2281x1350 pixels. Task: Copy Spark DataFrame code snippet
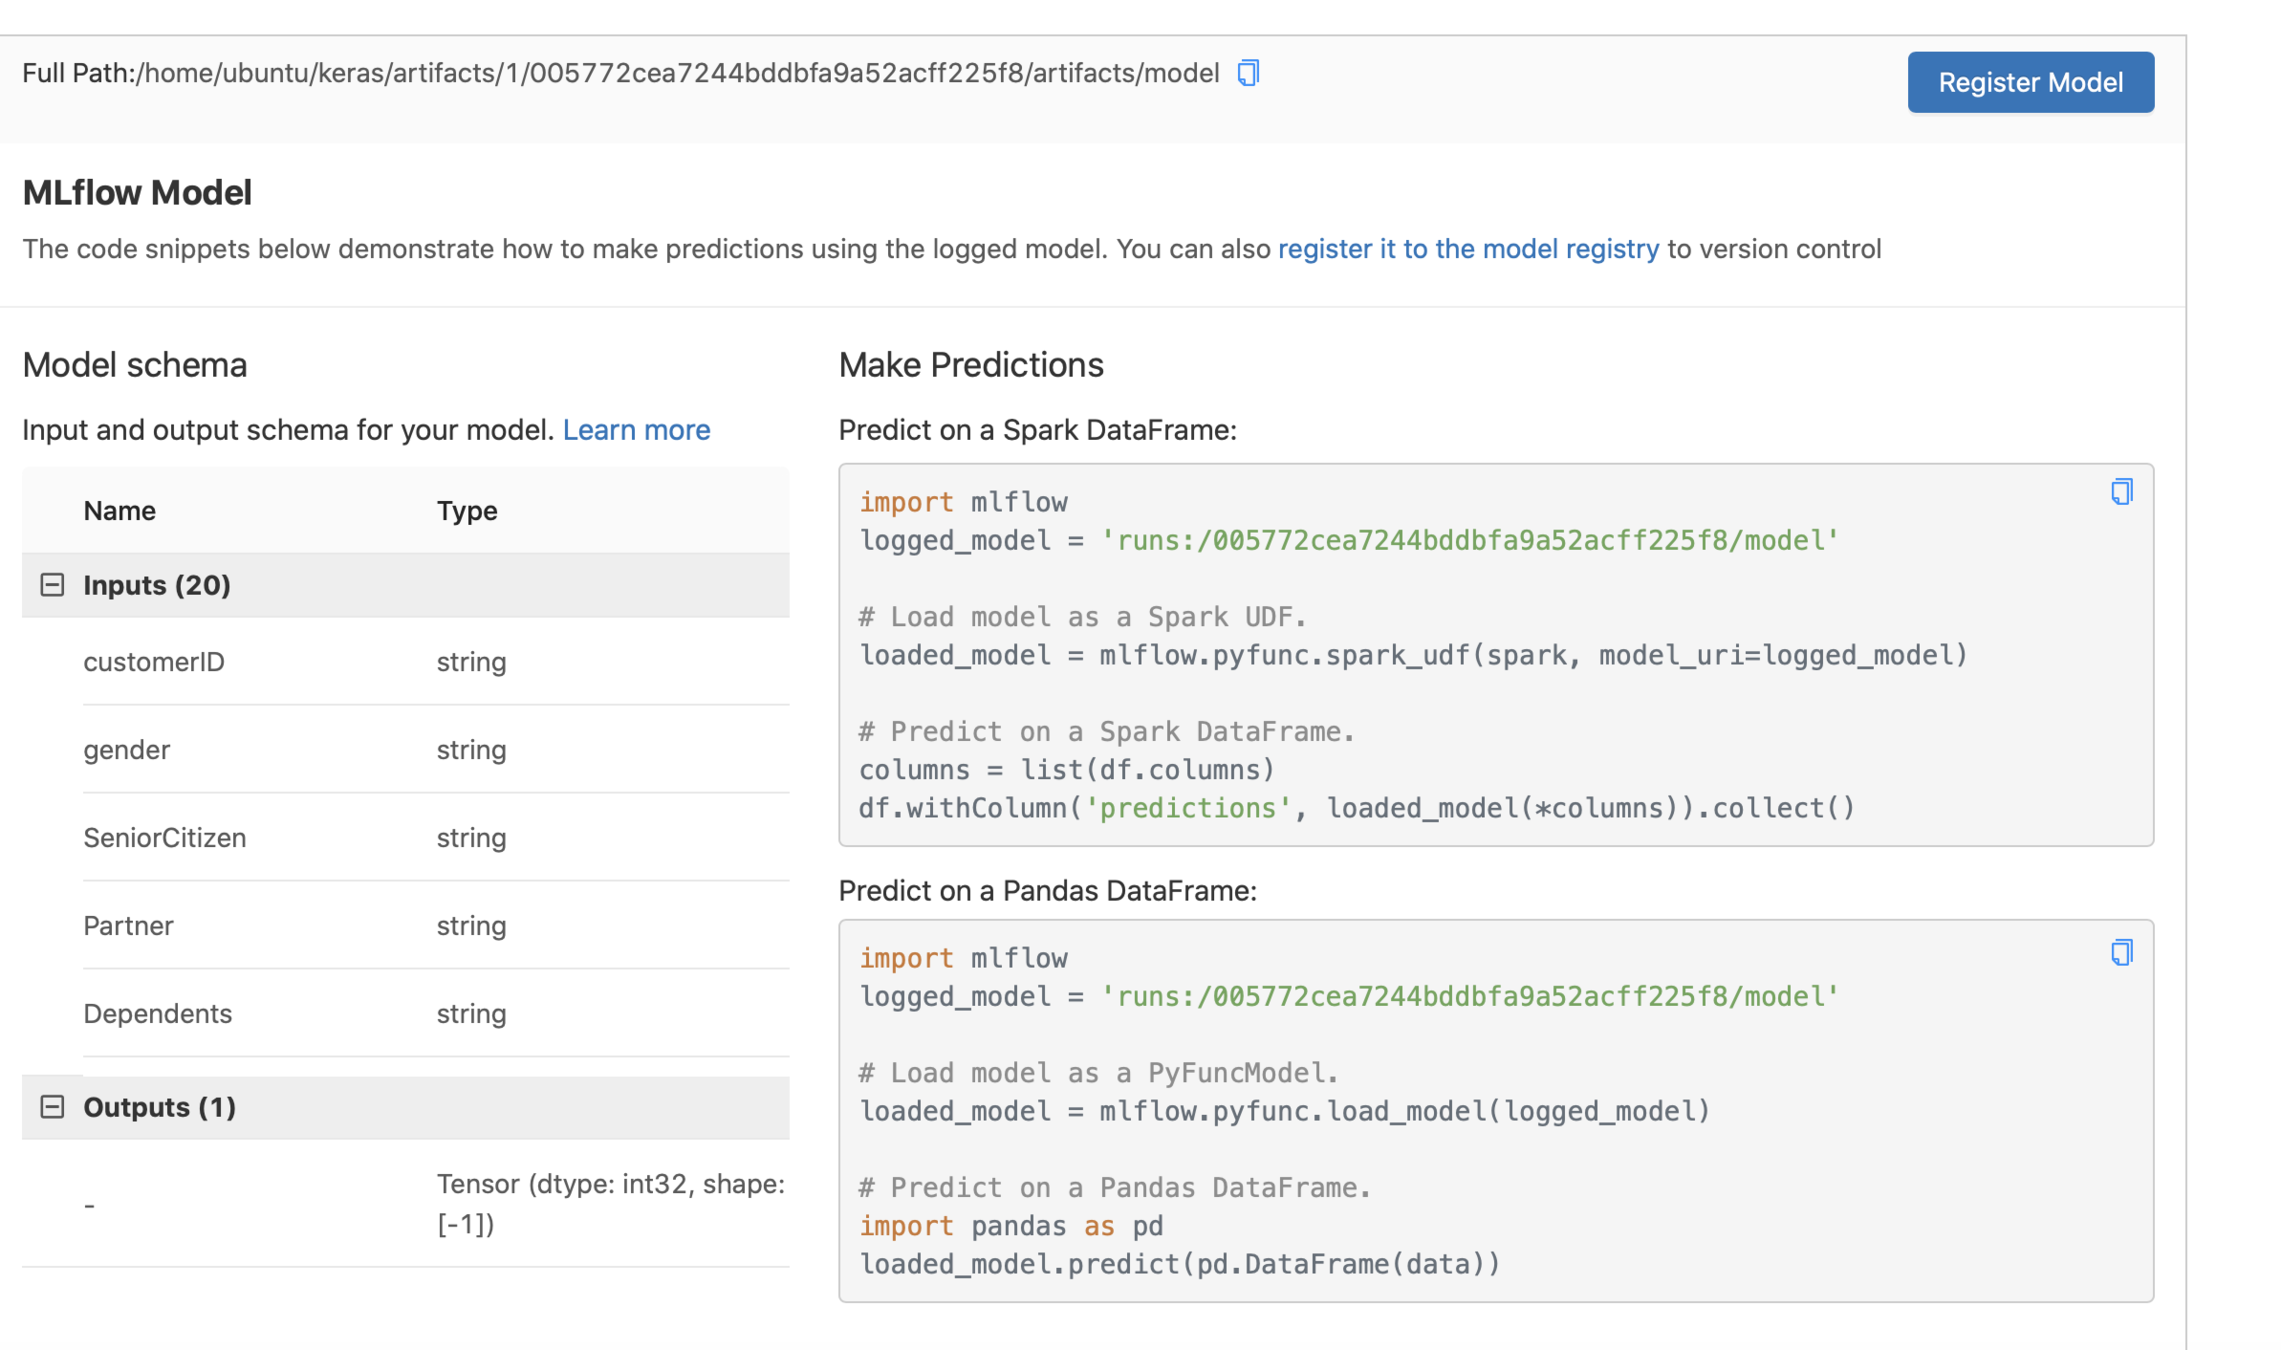click(2121, 492)
